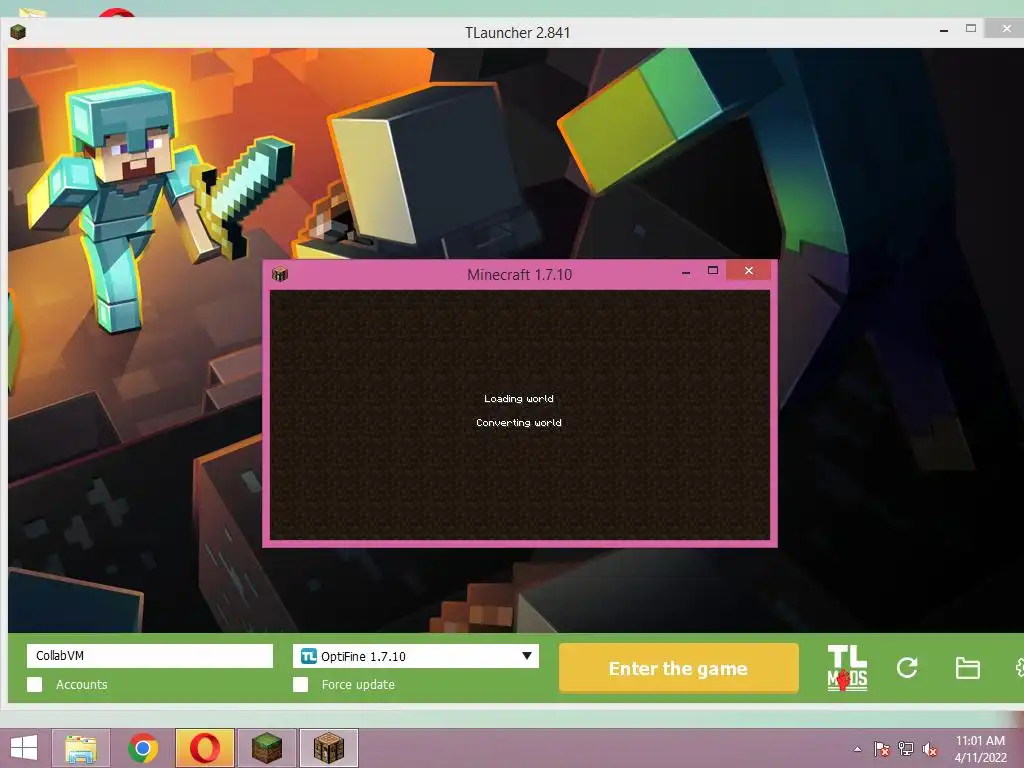Maximize the TLauncher 2.841 window

[971, 28]
